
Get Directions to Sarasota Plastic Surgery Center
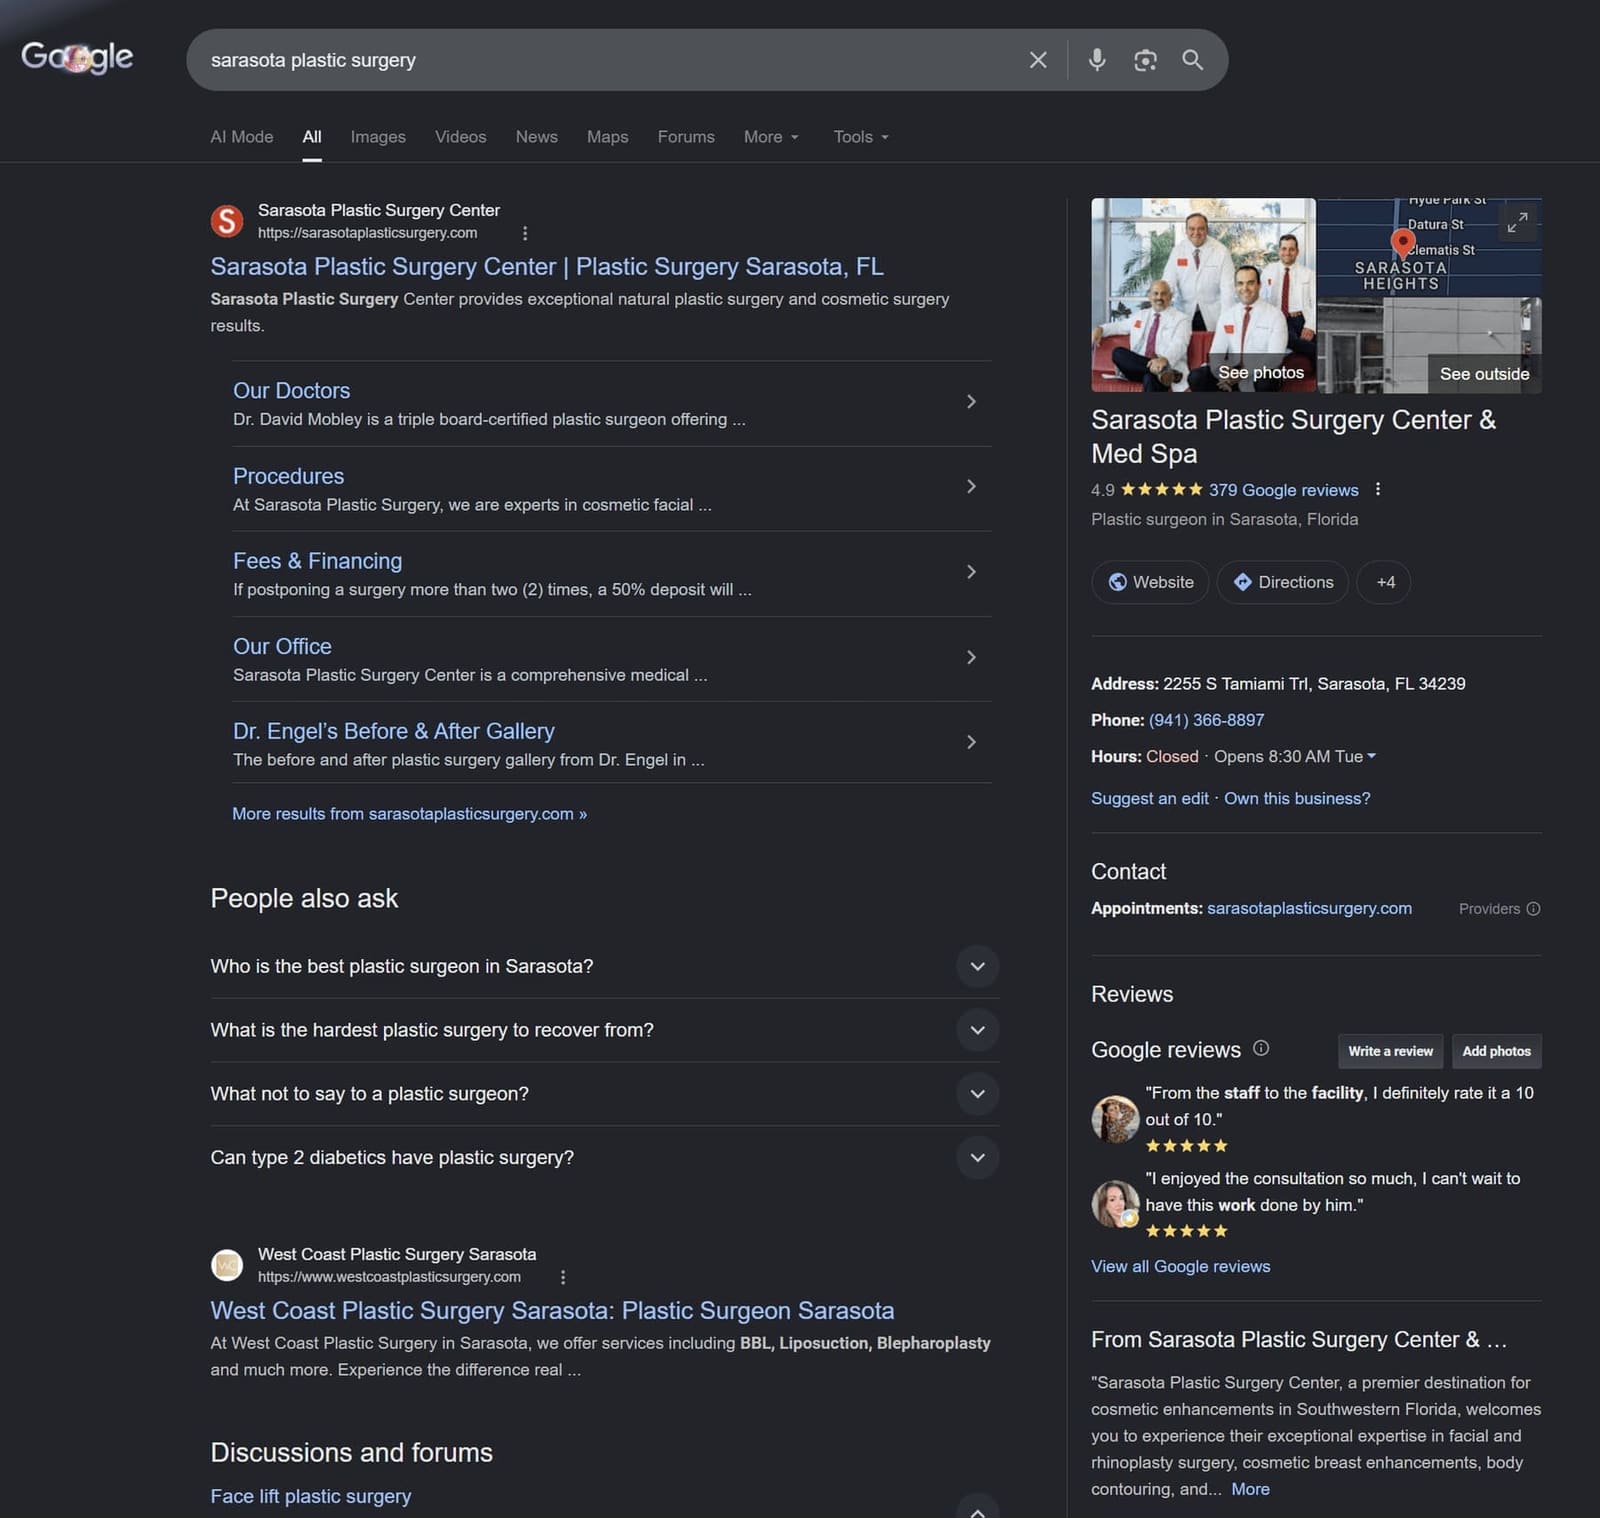(1283, 582)
